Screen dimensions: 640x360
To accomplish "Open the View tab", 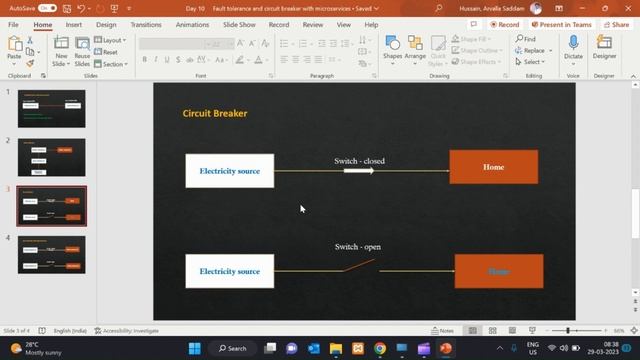I will click(344, 25).
